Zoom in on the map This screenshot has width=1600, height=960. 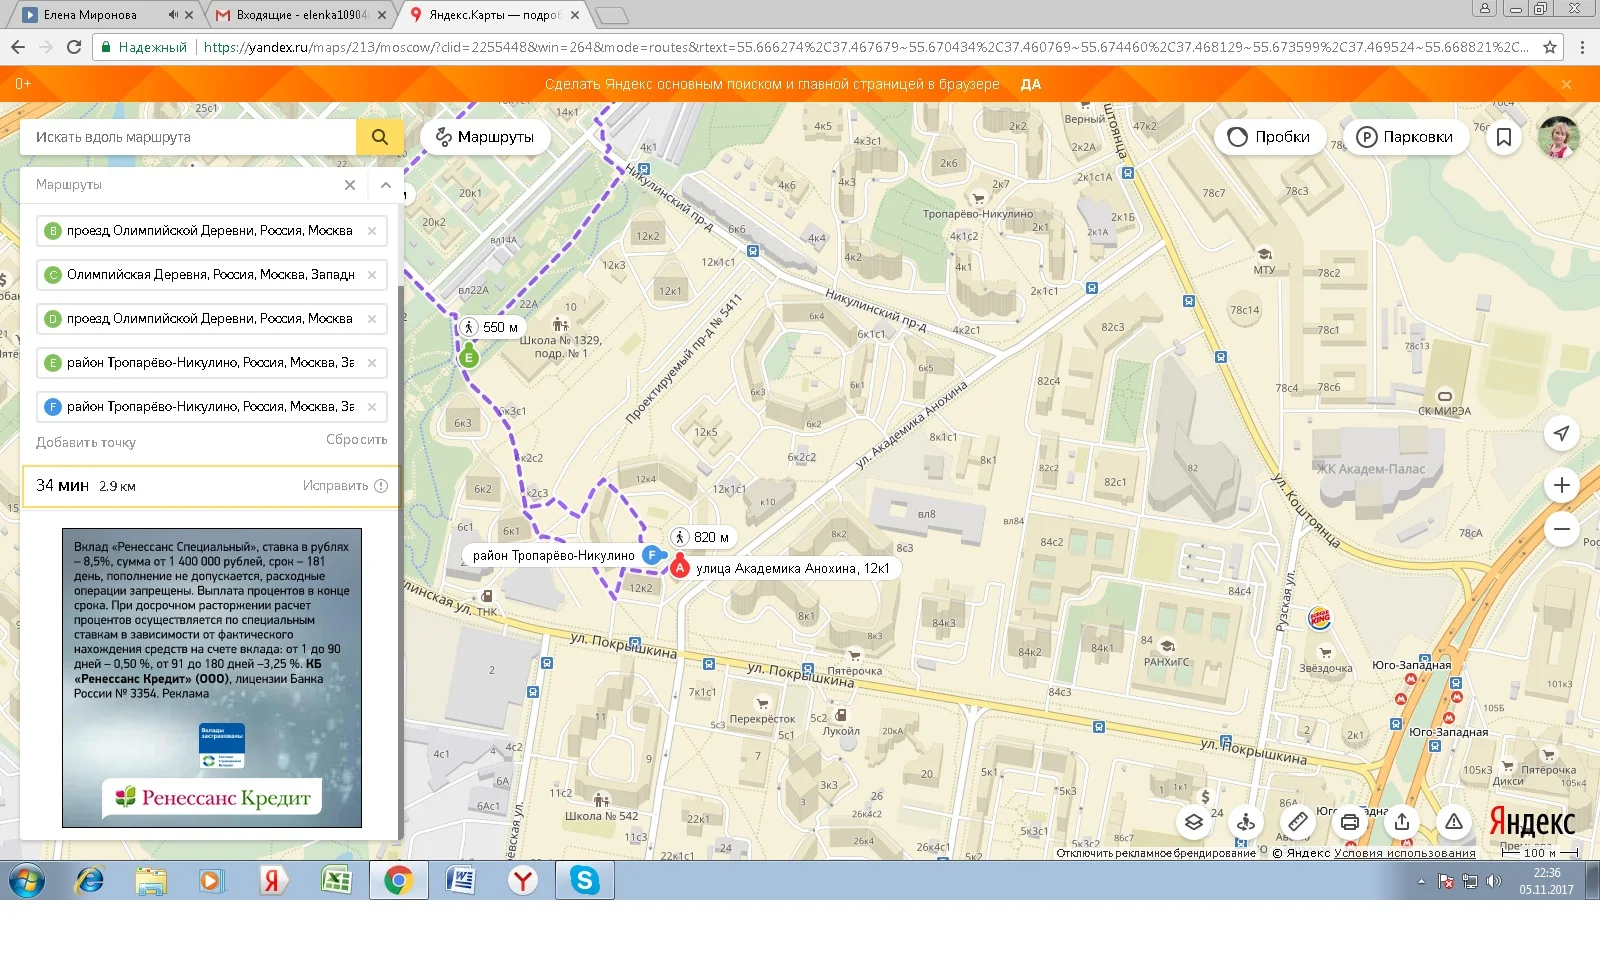tap(1561, 486)
